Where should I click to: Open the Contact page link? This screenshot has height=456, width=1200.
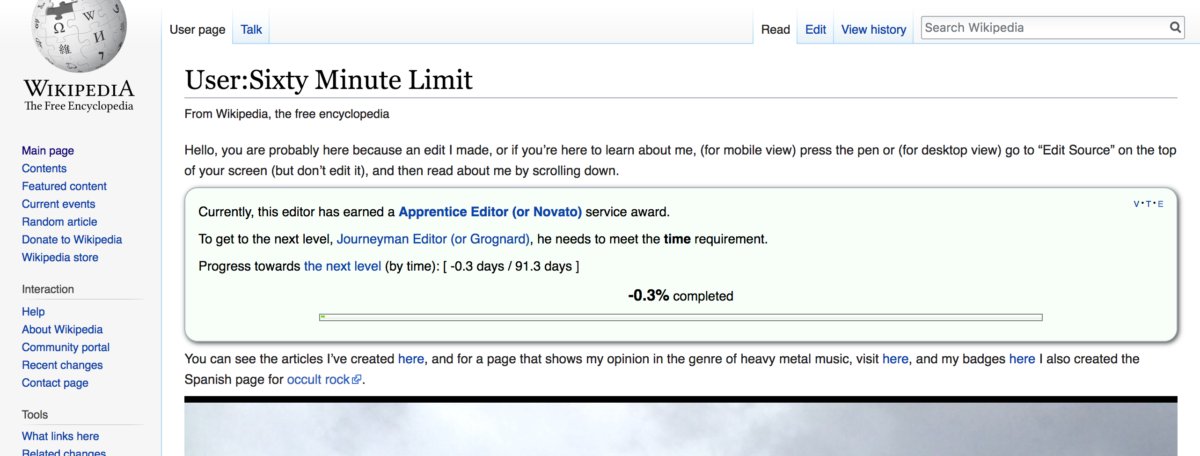(x=55, y=383)
